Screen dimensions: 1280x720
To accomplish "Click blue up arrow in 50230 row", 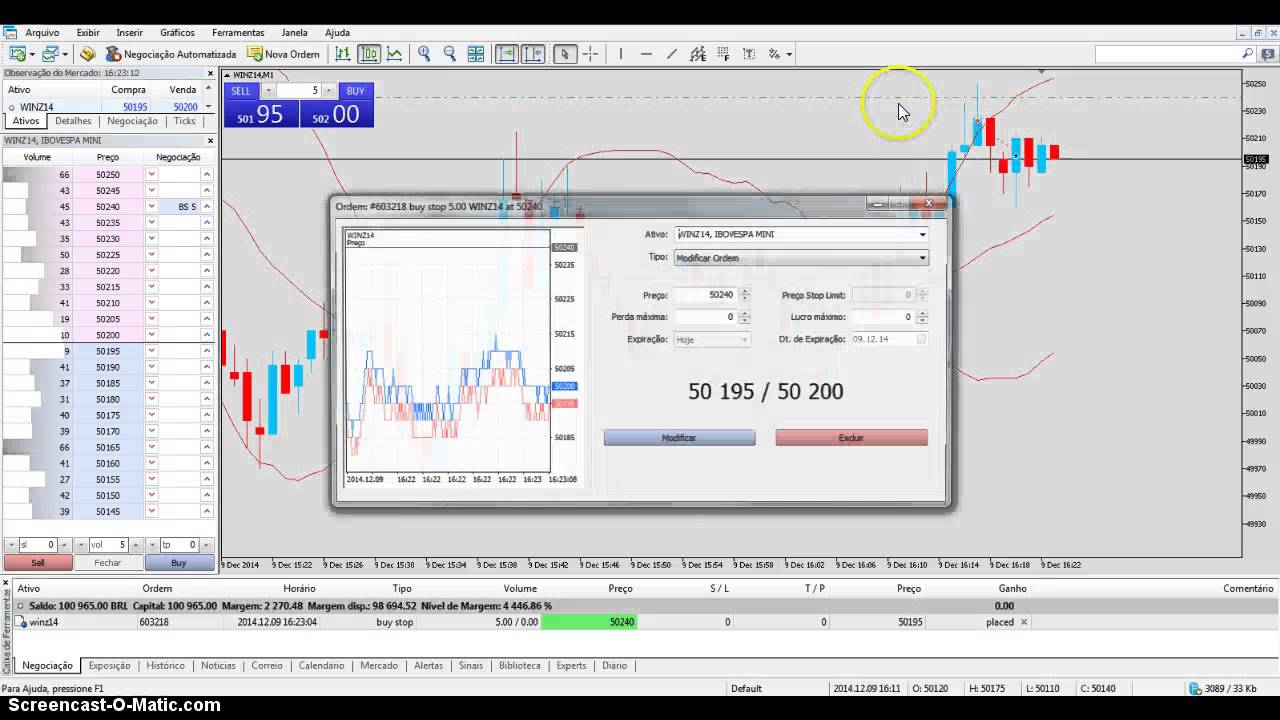I will pos(207,239).
